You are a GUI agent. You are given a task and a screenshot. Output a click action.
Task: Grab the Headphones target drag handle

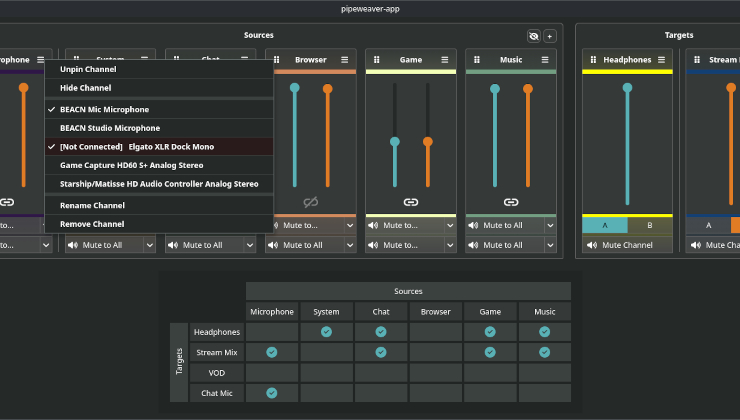[593, 60]
